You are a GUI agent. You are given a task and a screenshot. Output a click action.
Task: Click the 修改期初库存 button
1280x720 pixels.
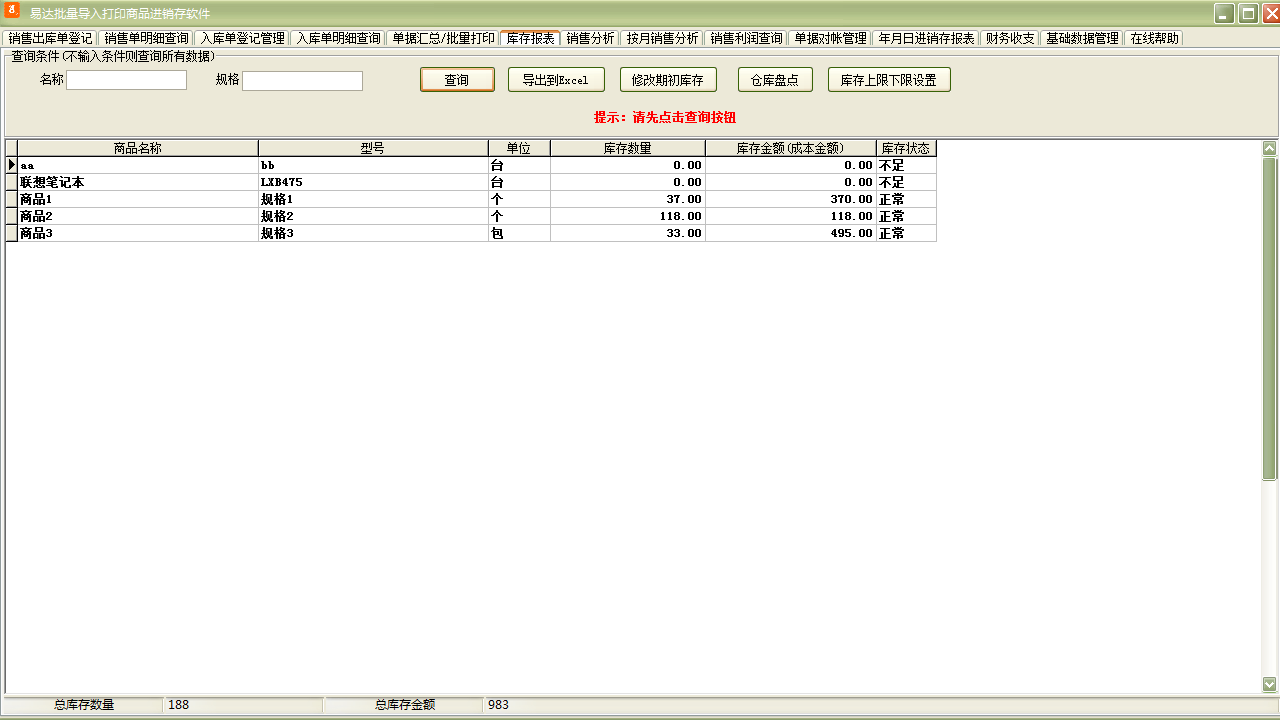pos(668,80)
